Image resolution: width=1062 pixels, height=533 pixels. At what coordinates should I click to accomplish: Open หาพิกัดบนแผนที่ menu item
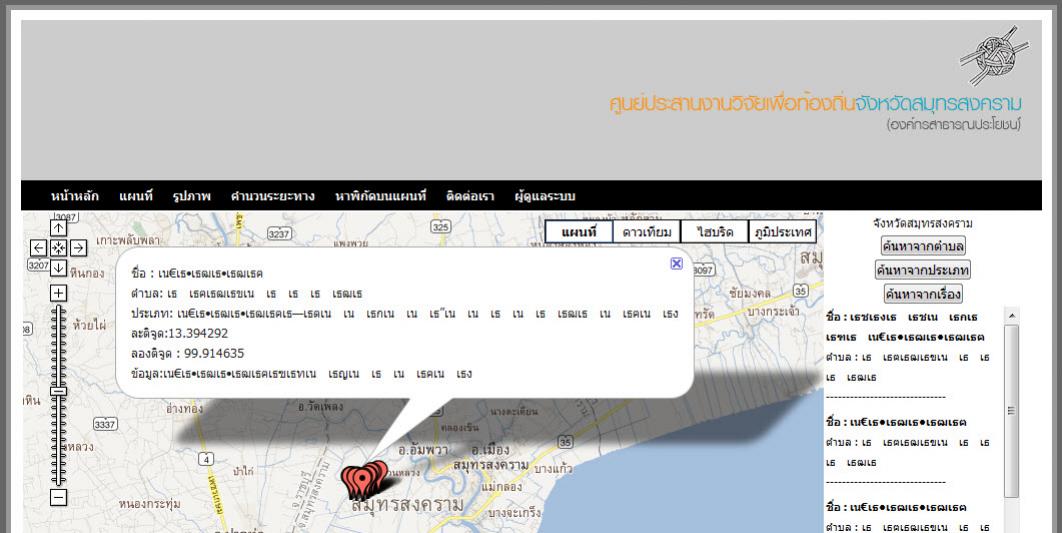pyautogui.click(x=381, y=196)
